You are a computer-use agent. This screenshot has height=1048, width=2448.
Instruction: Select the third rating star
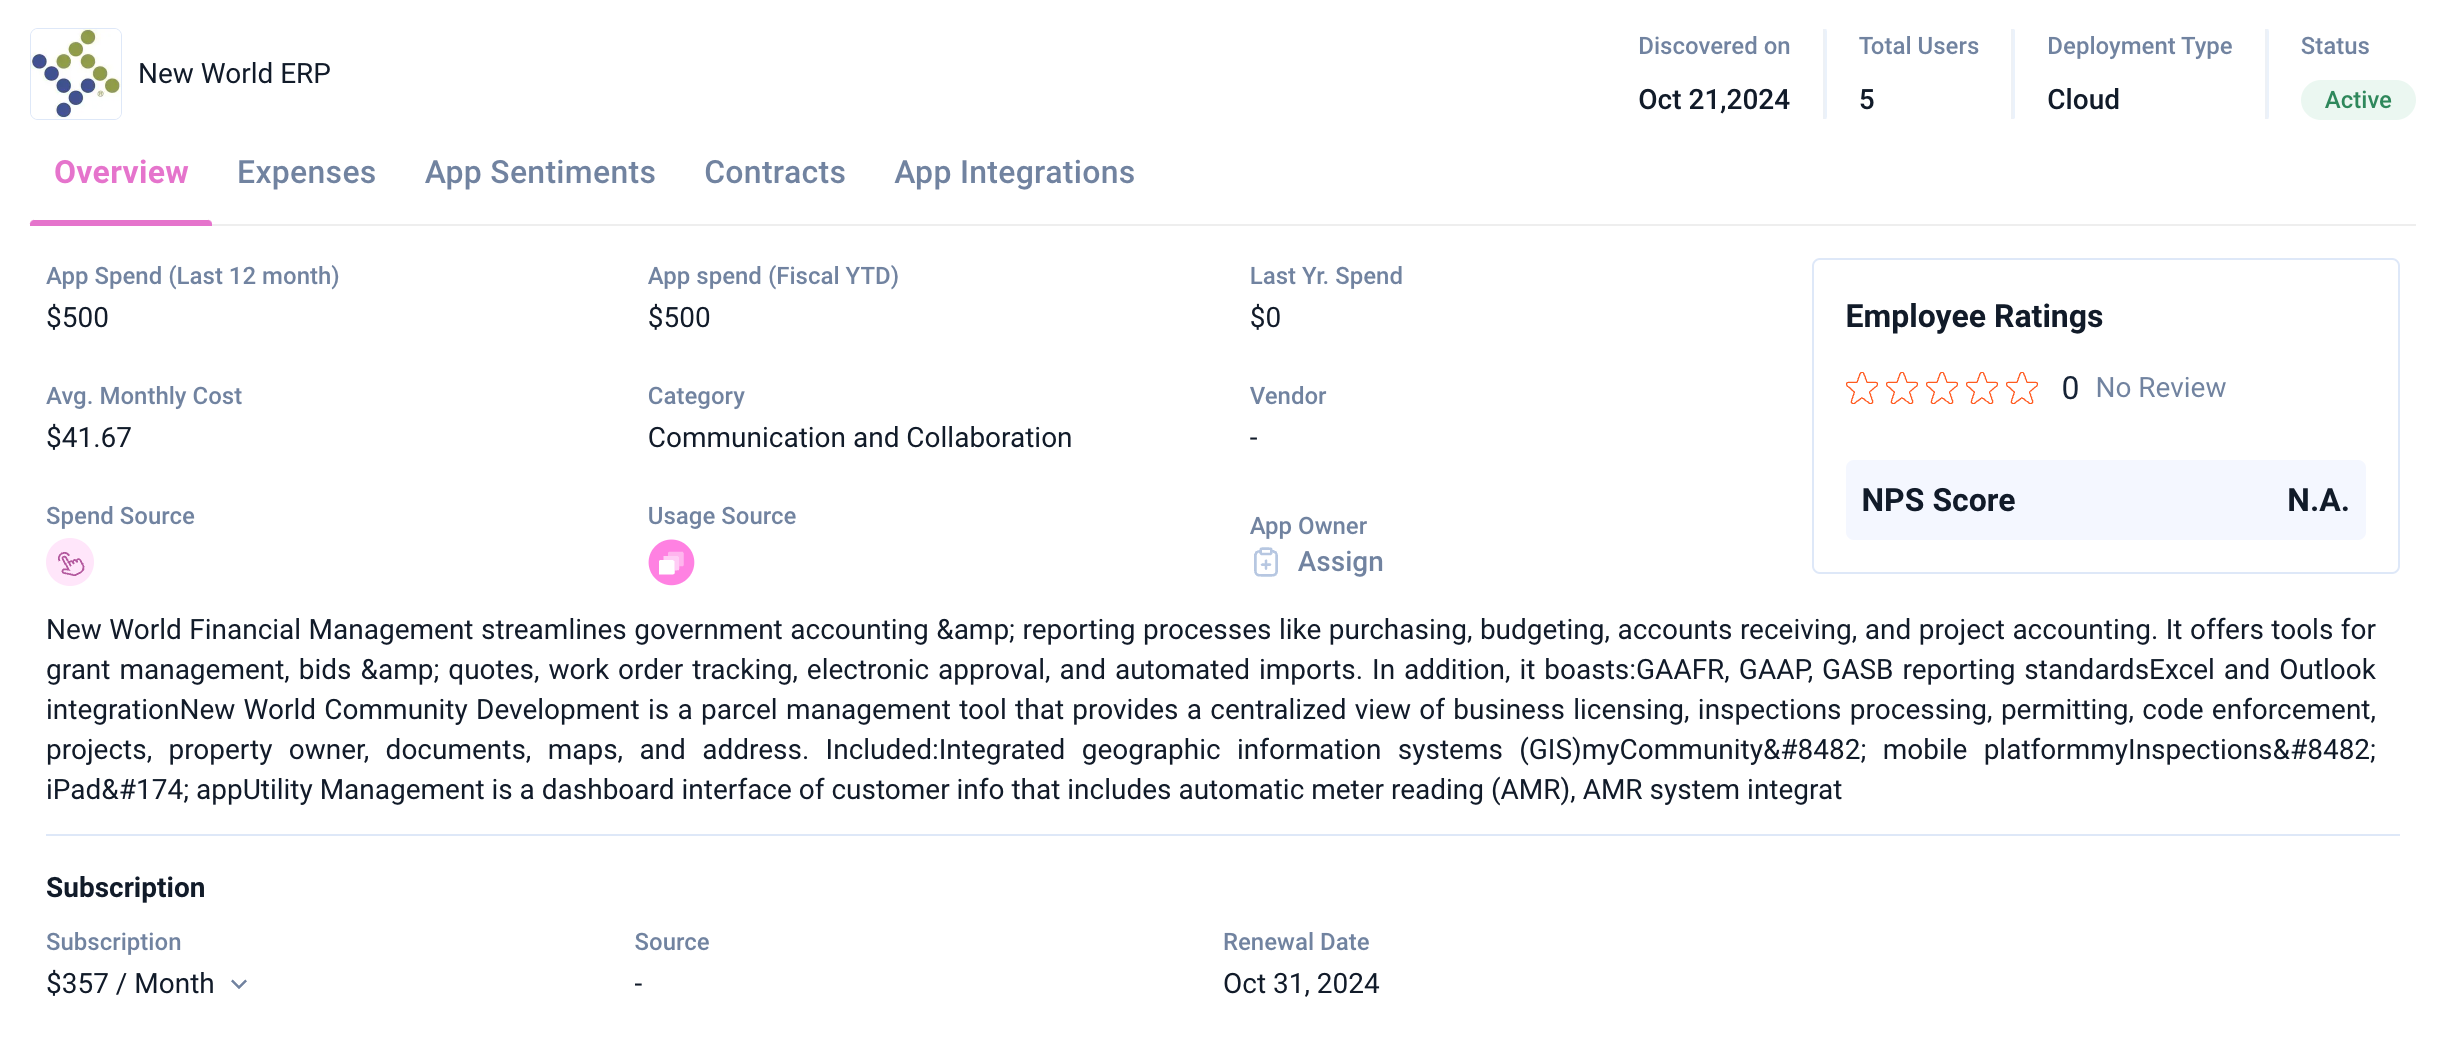[x=1942, y=388]
